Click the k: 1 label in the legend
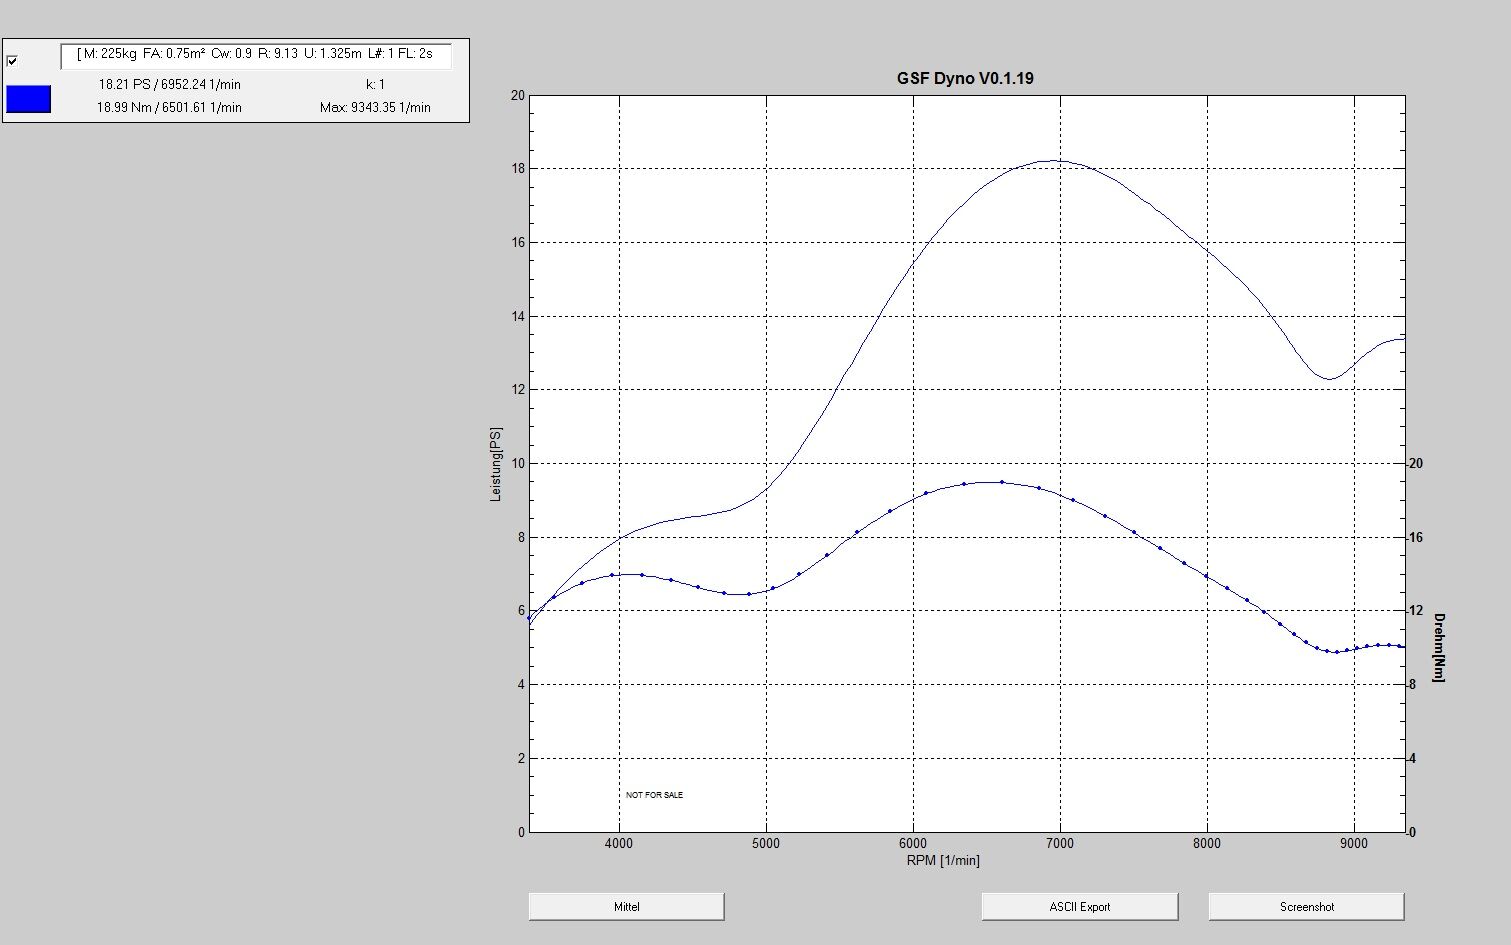The image size is (1511, 945). coord(375,85)
